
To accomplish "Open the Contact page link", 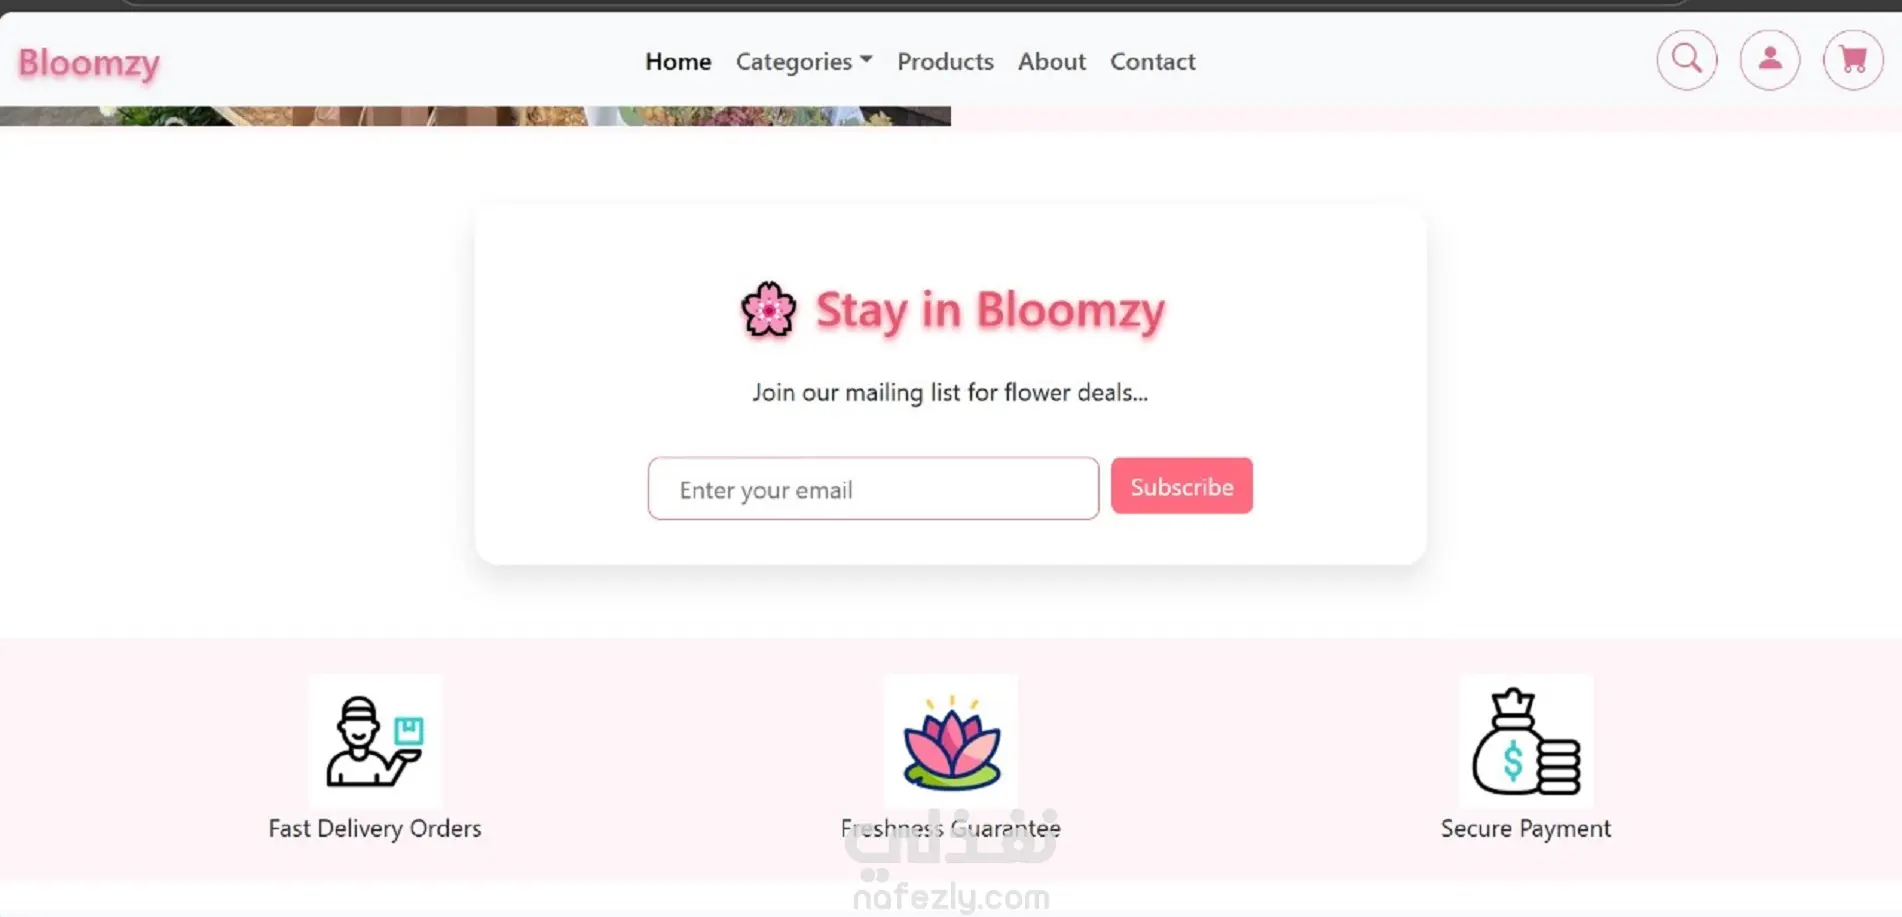I will click(x=1152, y=61).
